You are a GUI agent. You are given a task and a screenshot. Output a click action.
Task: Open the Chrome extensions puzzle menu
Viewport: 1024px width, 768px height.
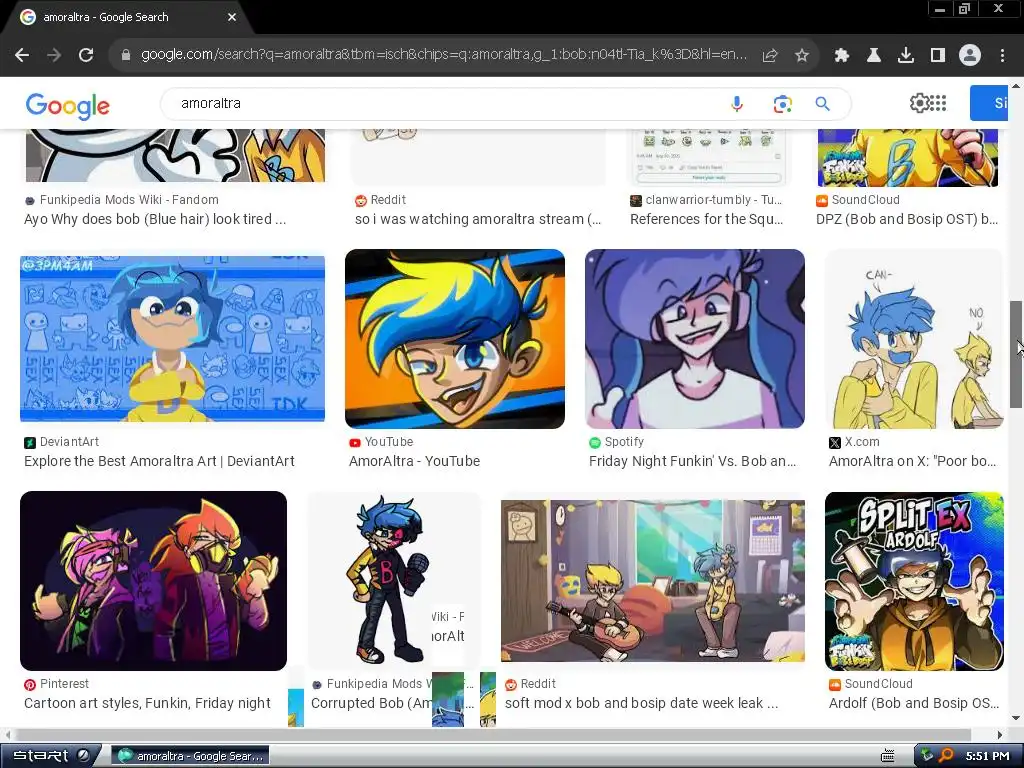(841, 56)
